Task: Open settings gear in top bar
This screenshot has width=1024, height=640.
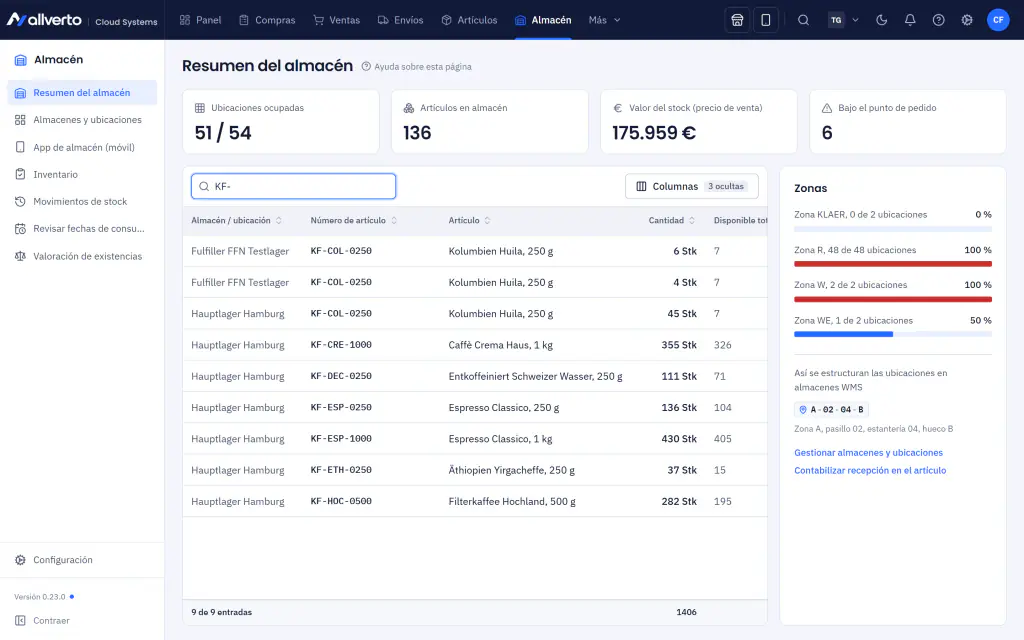Action: coord(967,20)
